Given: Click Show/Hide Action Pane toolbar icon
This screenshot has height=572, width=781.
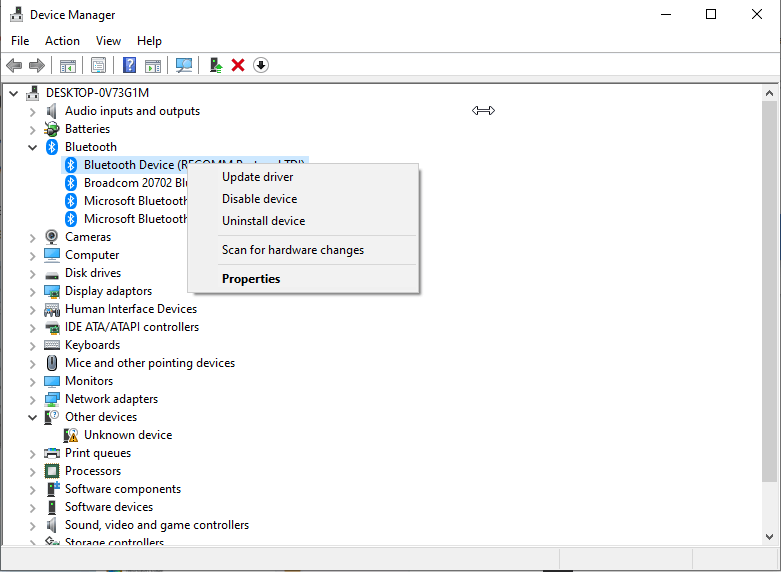Looking at the screenshot, I should click(153, 65).
